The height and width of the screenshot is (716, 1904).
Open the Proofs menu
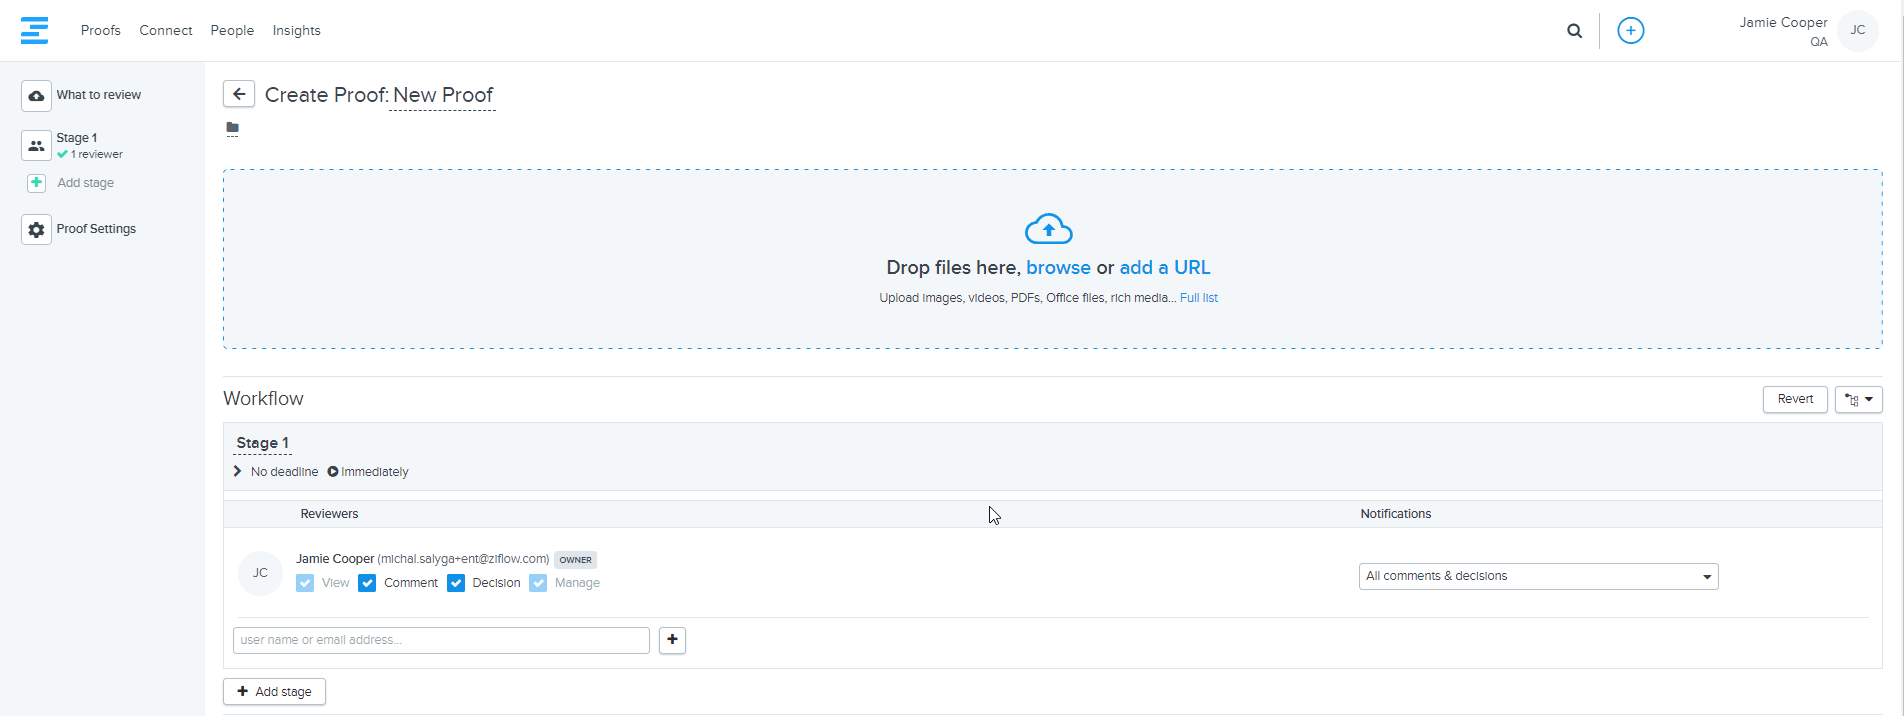[x=100, y=31]
